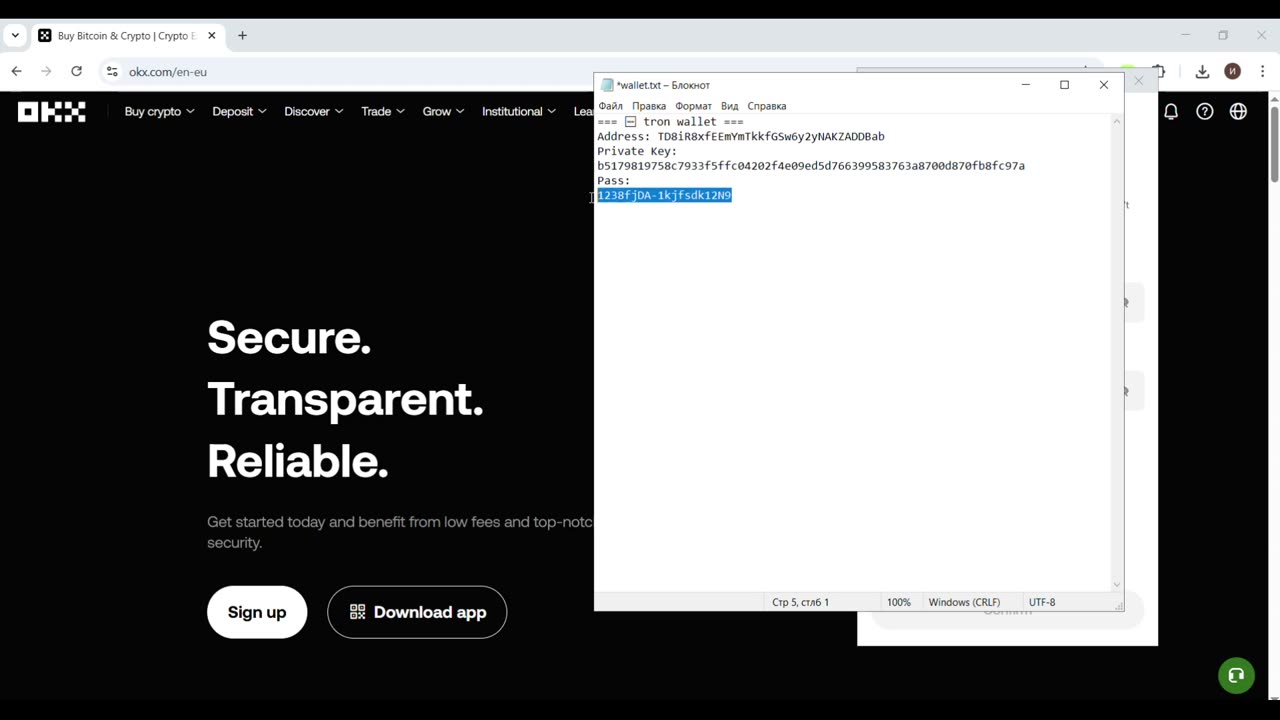Screen dimensions: 1280x720
Task: Open the green support chat headset button
Action: pyautogui.click(x=1236, y=675)
